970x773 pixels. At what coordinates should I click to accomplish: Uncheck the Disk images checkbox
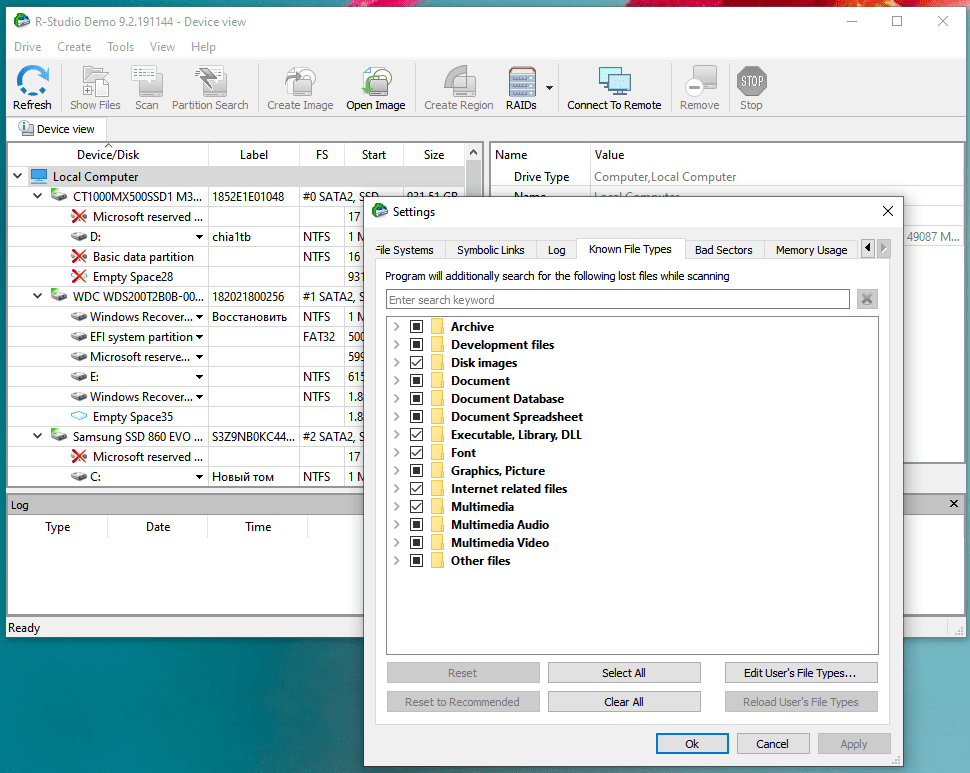coord(416,362)
